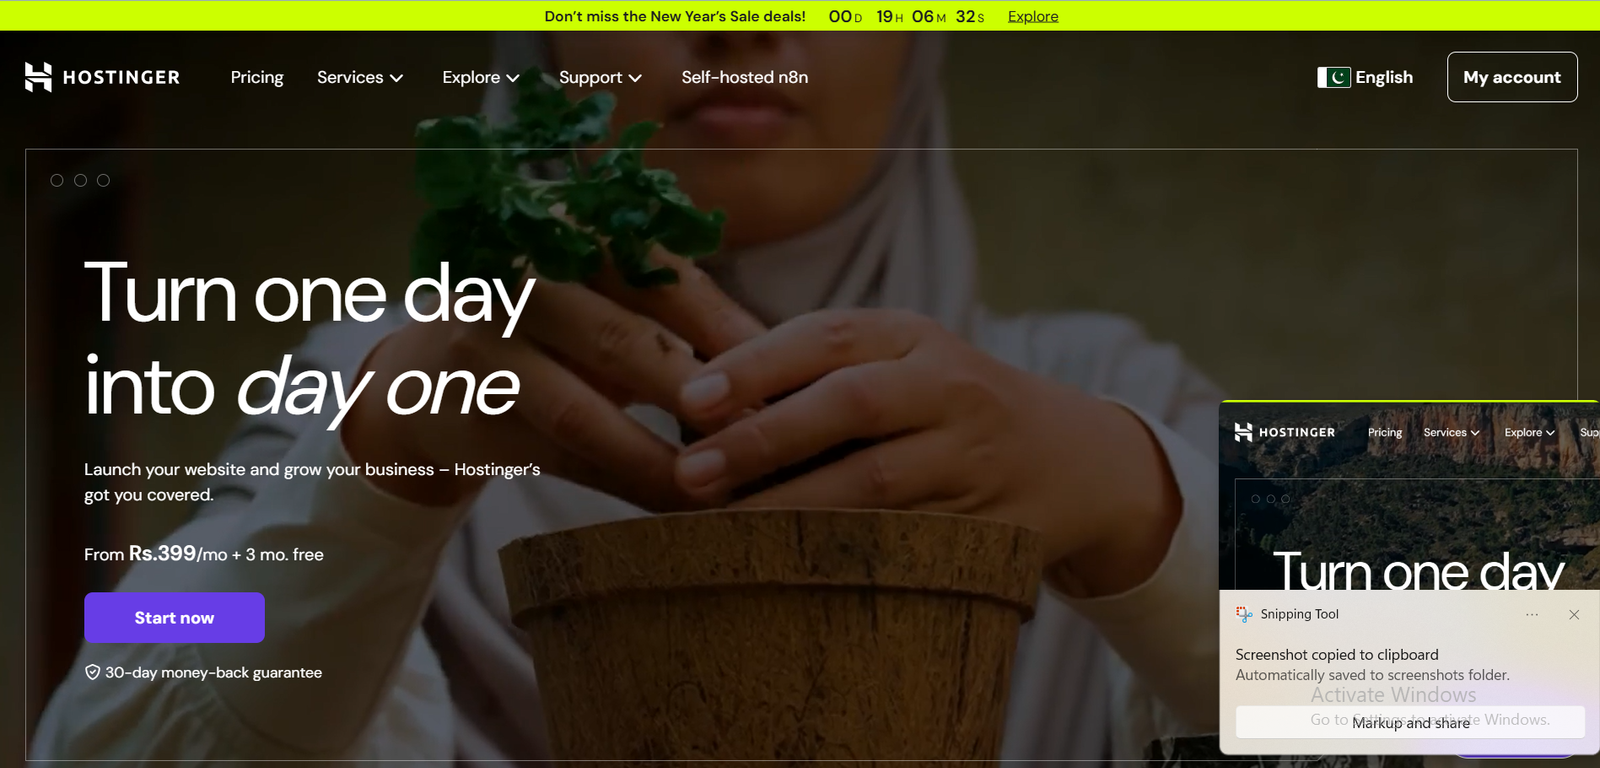Click the Hostinger logo icon in header

38,77
